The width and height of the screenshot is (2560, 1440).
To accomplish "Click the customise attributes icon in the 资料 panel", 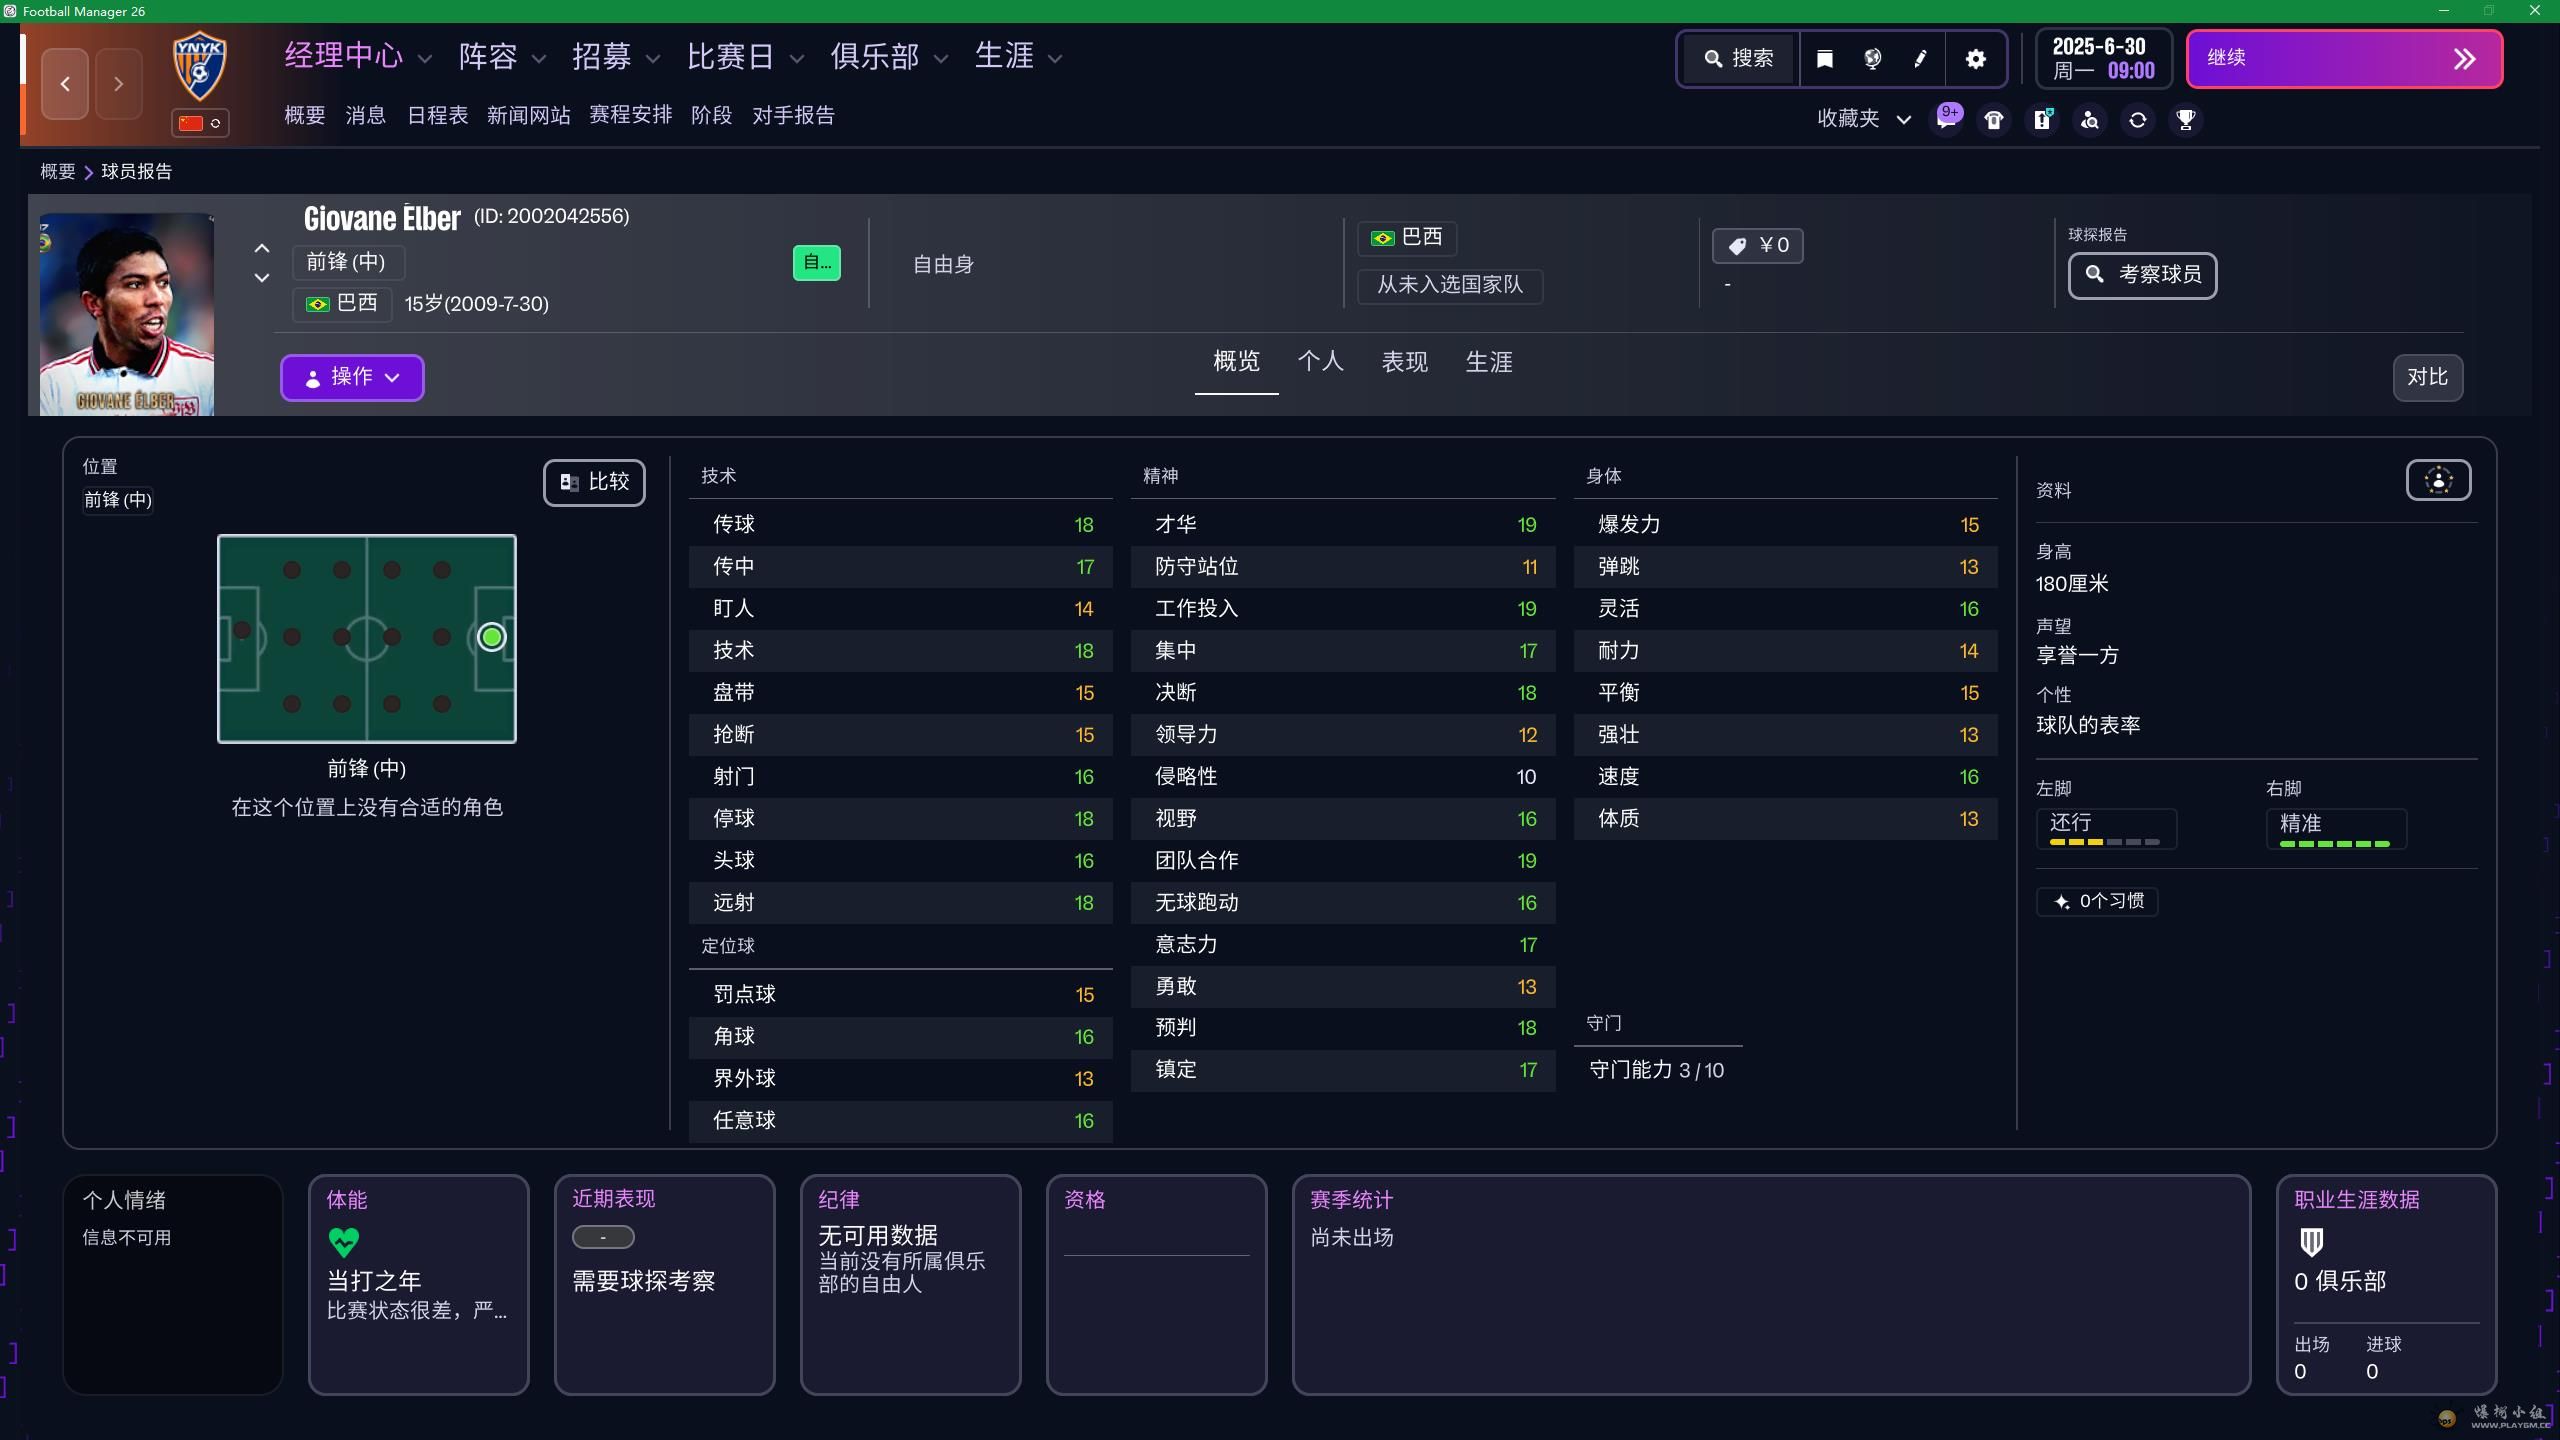I will click(x=2438, y=481).
